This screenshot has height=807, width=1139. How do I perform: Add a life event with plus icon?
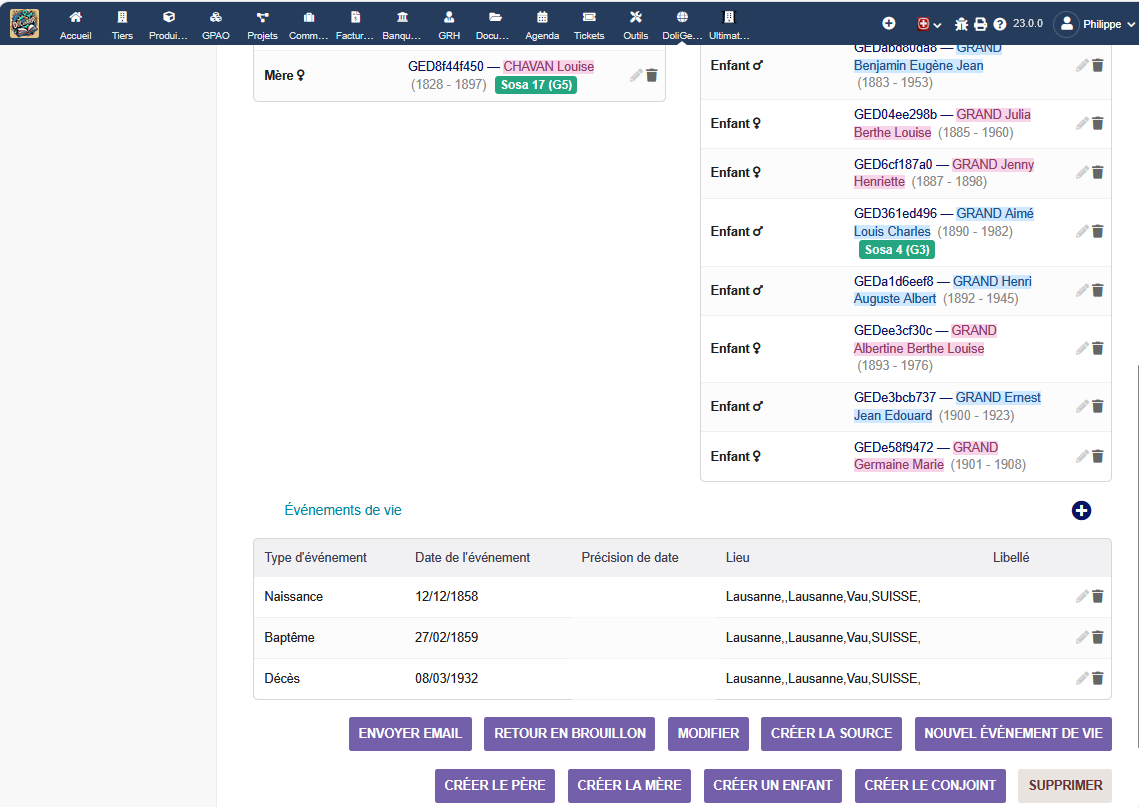click(1081, 511)
